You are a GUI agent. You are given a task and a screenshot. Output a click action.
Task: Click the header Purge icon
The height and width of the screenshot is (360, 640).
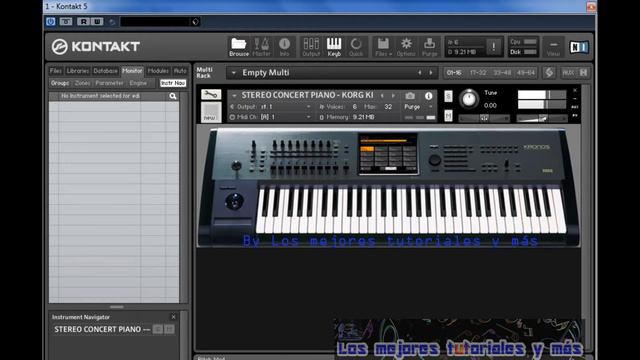(x=429, y=47)
